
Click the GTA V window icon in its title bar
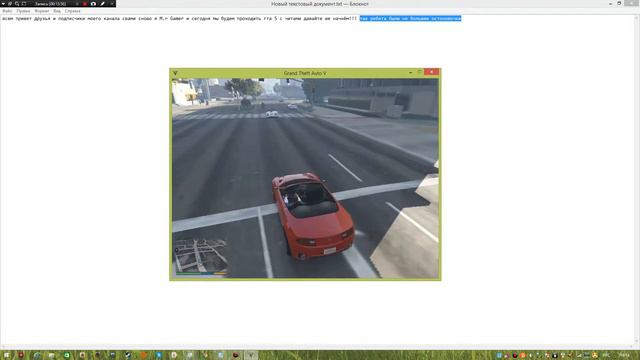pyautogui.click(x=175, y=73)
